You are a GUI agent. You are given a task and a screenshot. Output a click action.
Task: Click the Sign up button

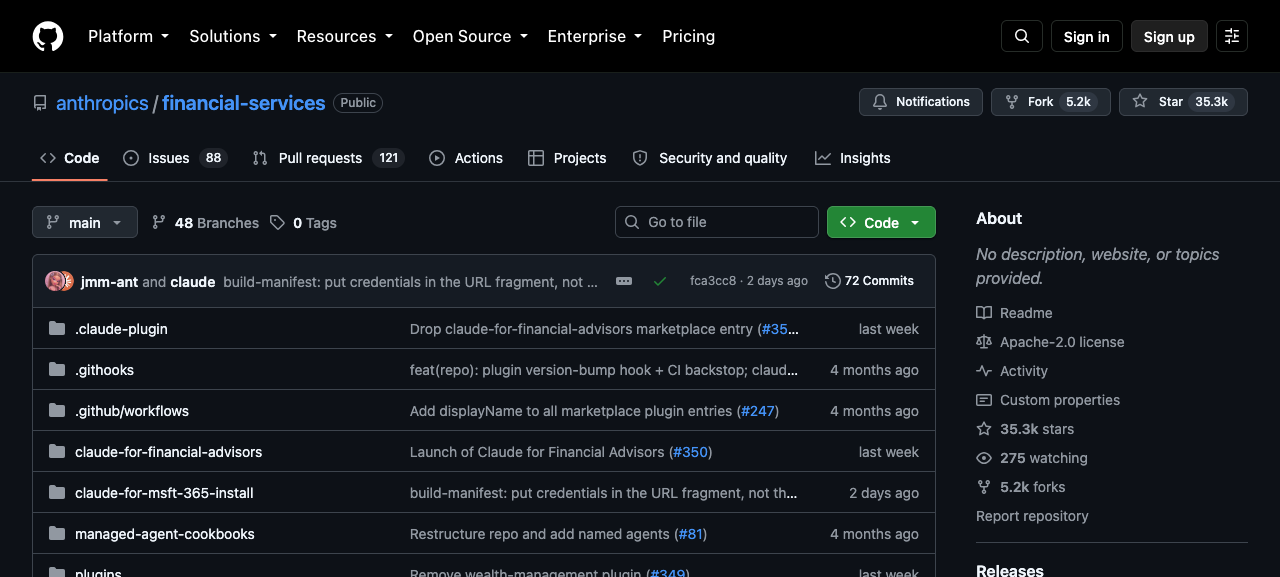click(x=1169, y=36)
